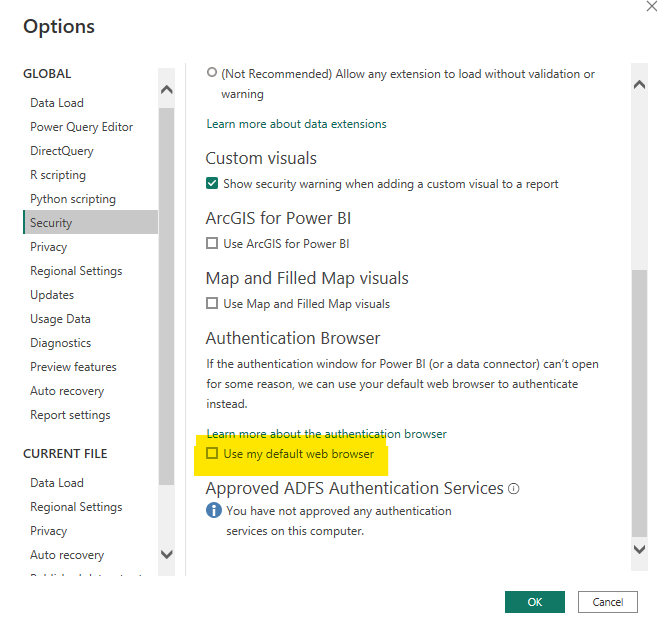657x629 pixels.
Task: Click the GLOBAL section header
Action: click(47, 74)
